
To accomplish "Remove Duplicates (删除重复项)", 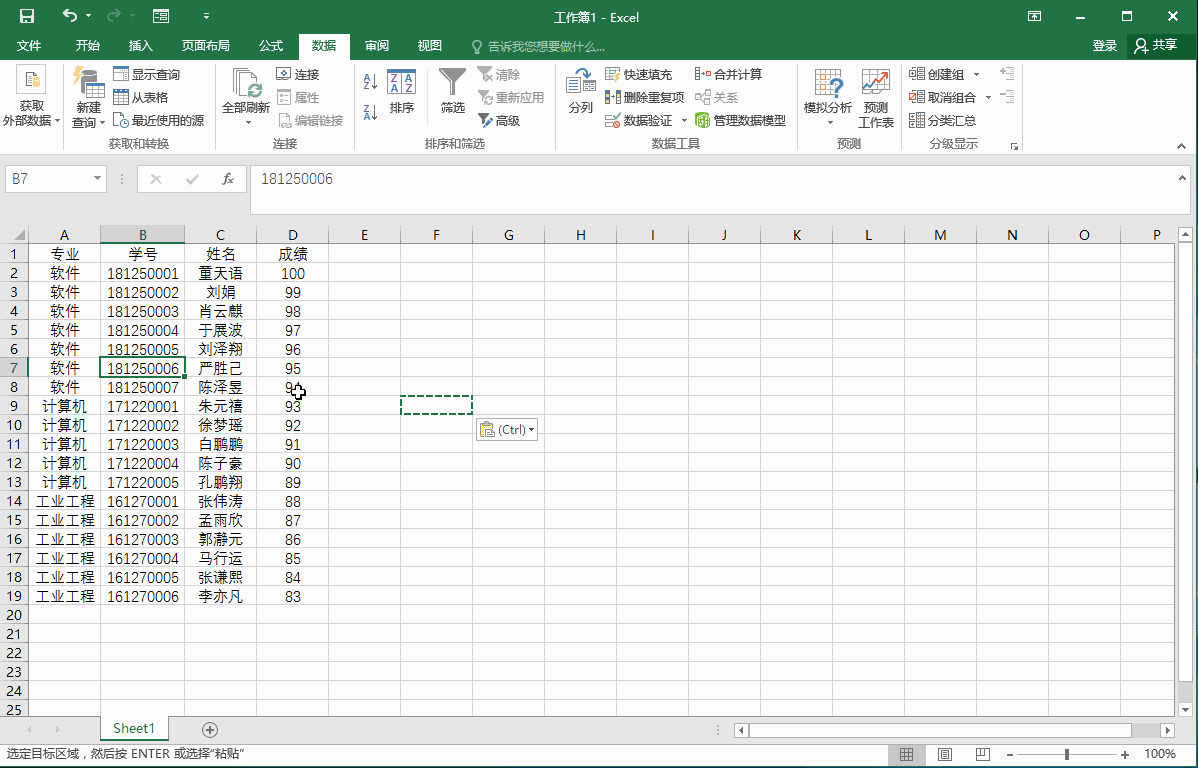I will [644, 97].
